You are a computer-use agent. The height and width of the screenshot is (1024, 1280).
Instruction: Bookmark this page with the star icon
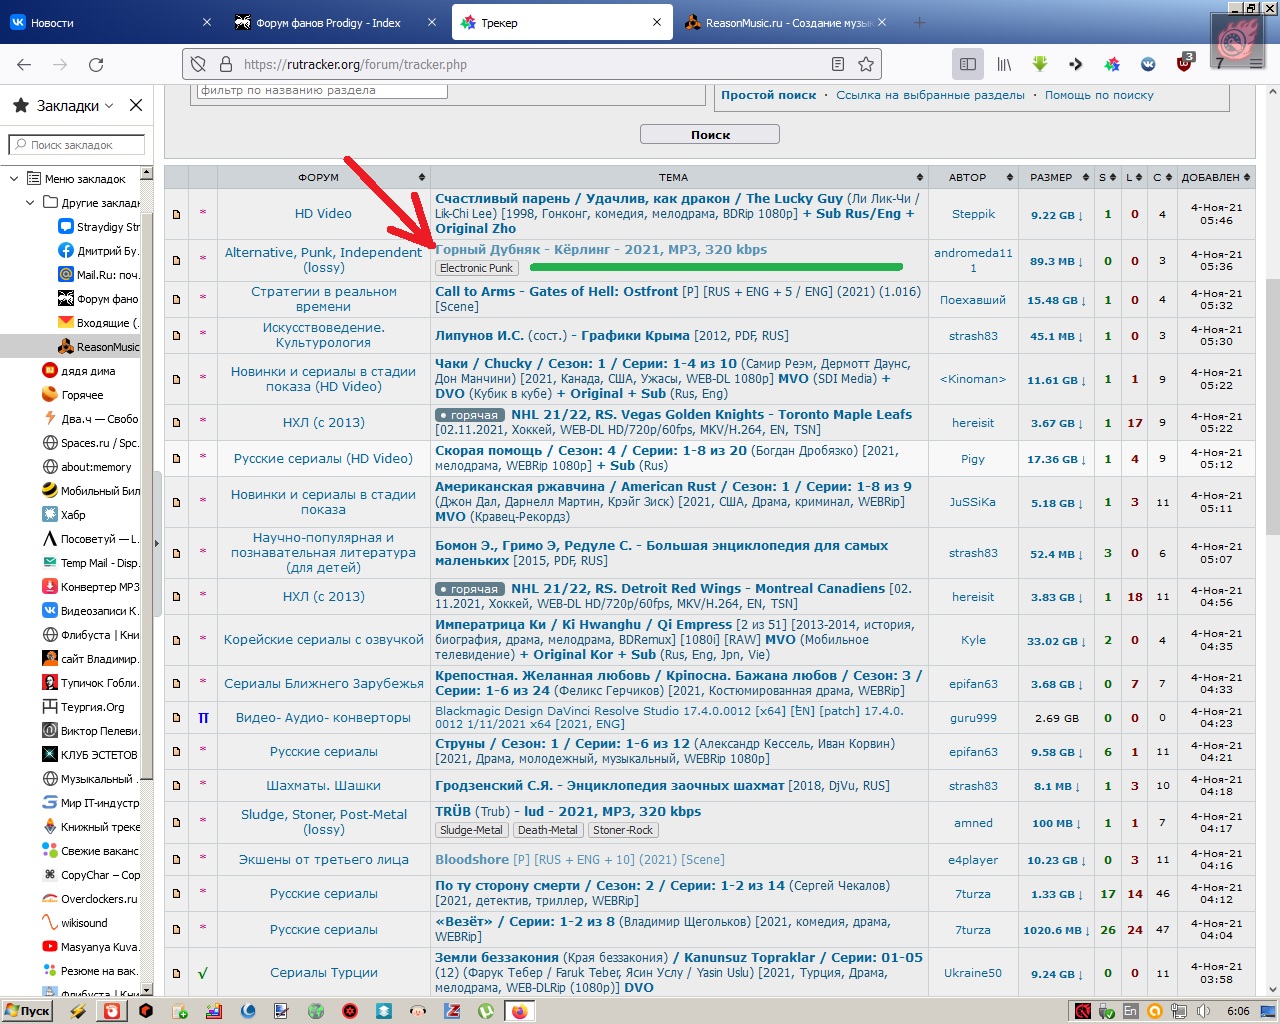866,64
